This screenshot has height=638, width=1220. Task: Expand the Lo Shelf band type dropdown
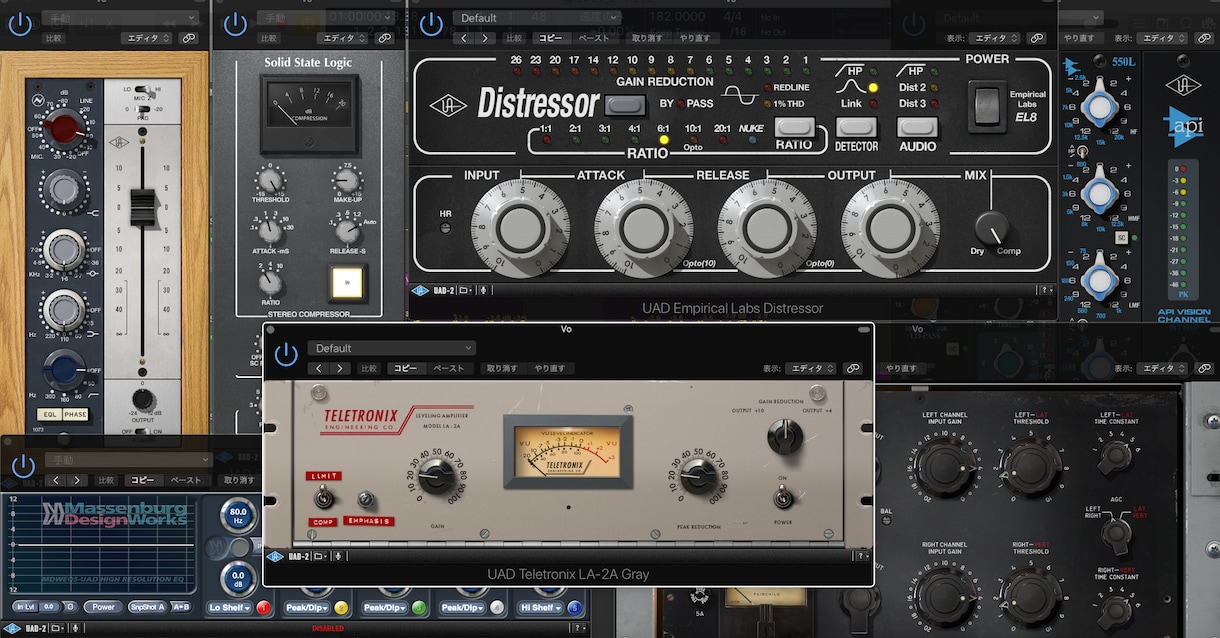[230, 607]
